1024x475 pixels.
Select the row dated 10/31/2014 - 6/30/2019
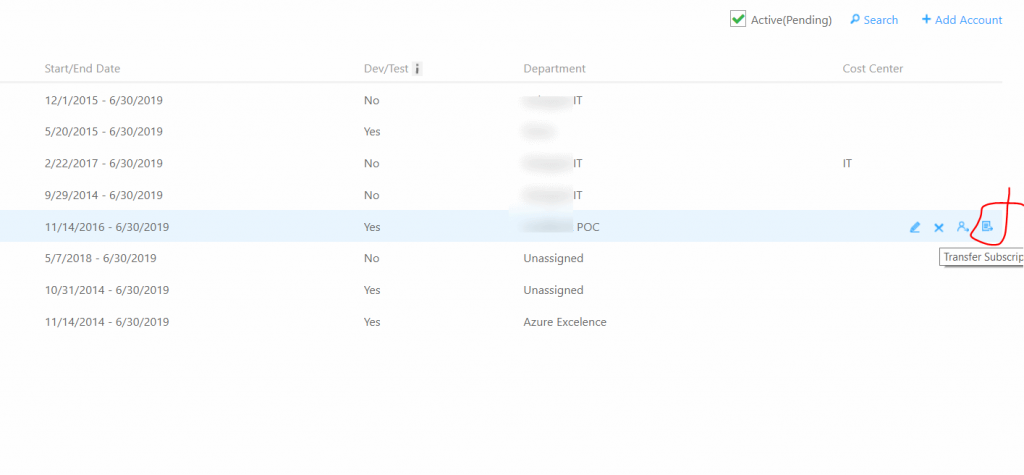[x=106, y=290]
